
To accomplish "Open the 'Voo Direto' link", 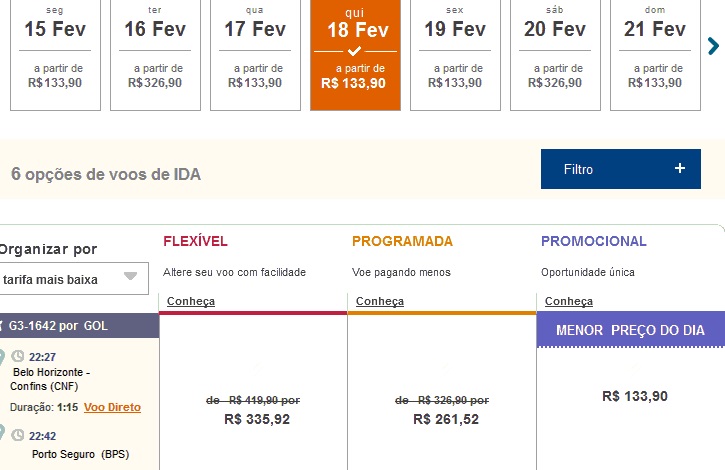I will coord(112,407).
